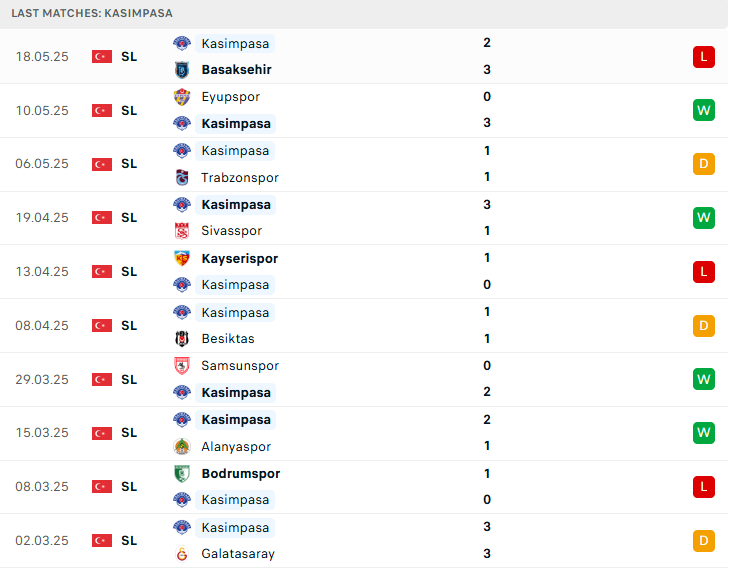The height and width of the screenshot is (579, 737).
Task: Click the Alanyaspor club crest
Action: (182, 447)
